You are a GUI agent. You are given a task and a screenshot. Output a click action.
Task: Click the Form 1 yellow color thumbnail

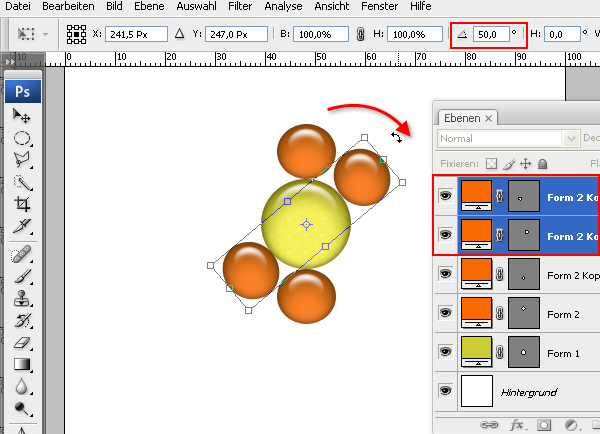coord(476,352)
